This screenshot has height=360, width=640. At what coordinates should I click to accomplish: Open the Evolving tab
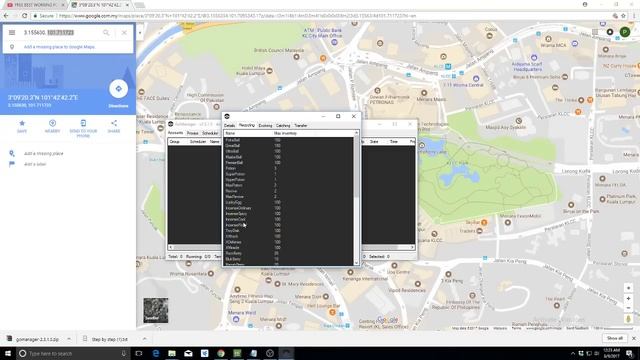(x=265, y=126)
